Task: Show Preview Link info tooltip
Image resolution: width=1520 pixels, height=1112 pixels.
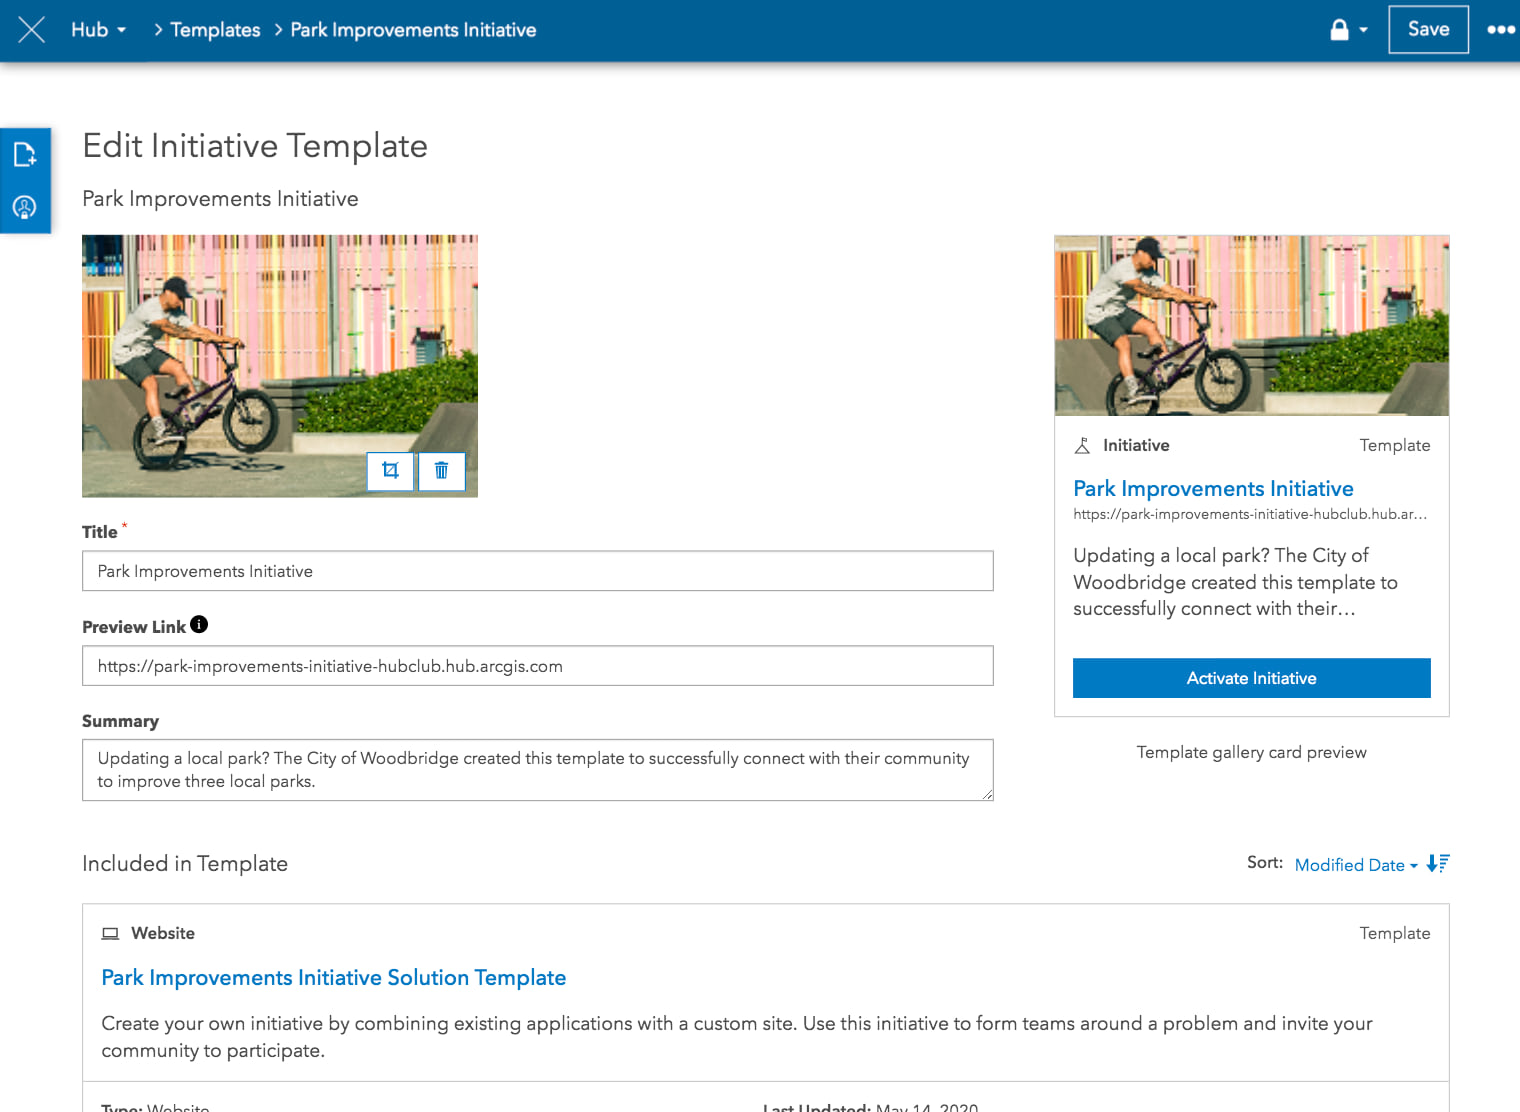Action: pyautogui.click(x=199, y=625)
